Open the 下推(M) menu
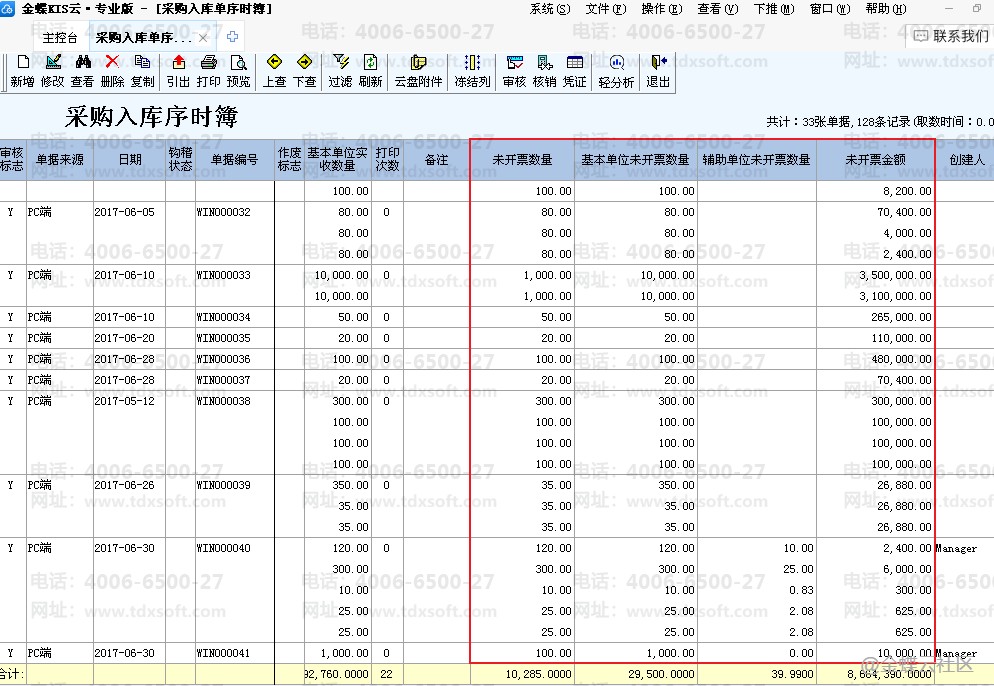 tap(774, 9)
